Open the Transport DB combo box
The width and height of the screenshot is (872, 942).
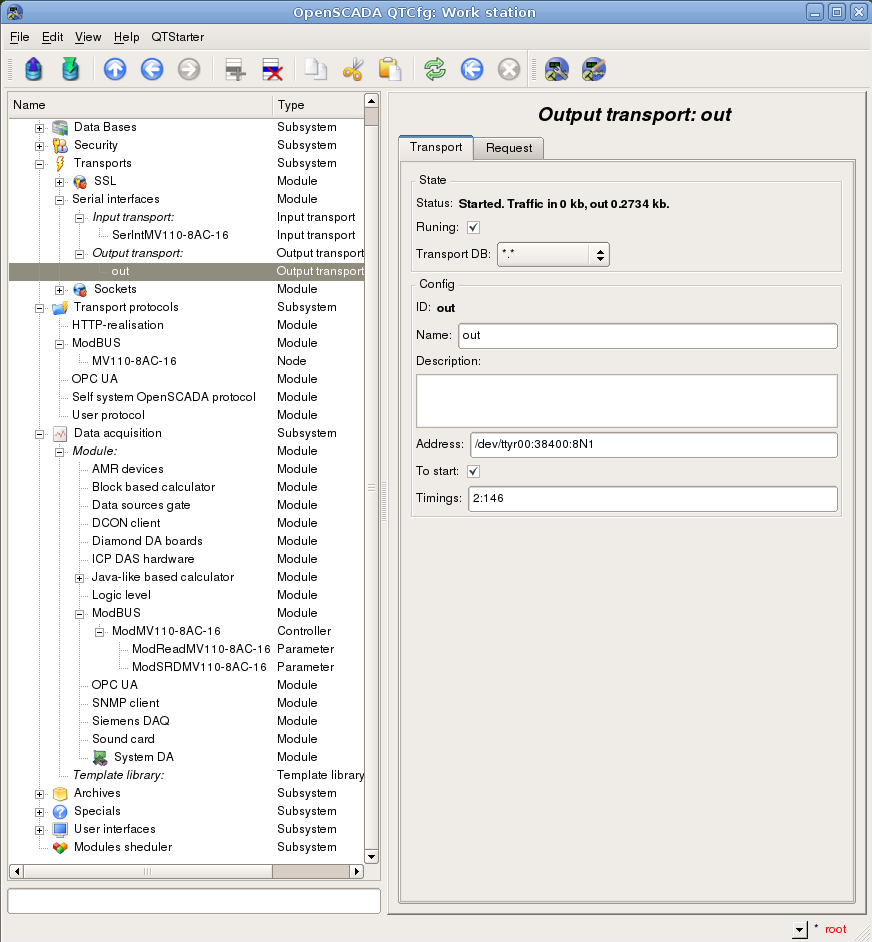(x=553, y=255)
